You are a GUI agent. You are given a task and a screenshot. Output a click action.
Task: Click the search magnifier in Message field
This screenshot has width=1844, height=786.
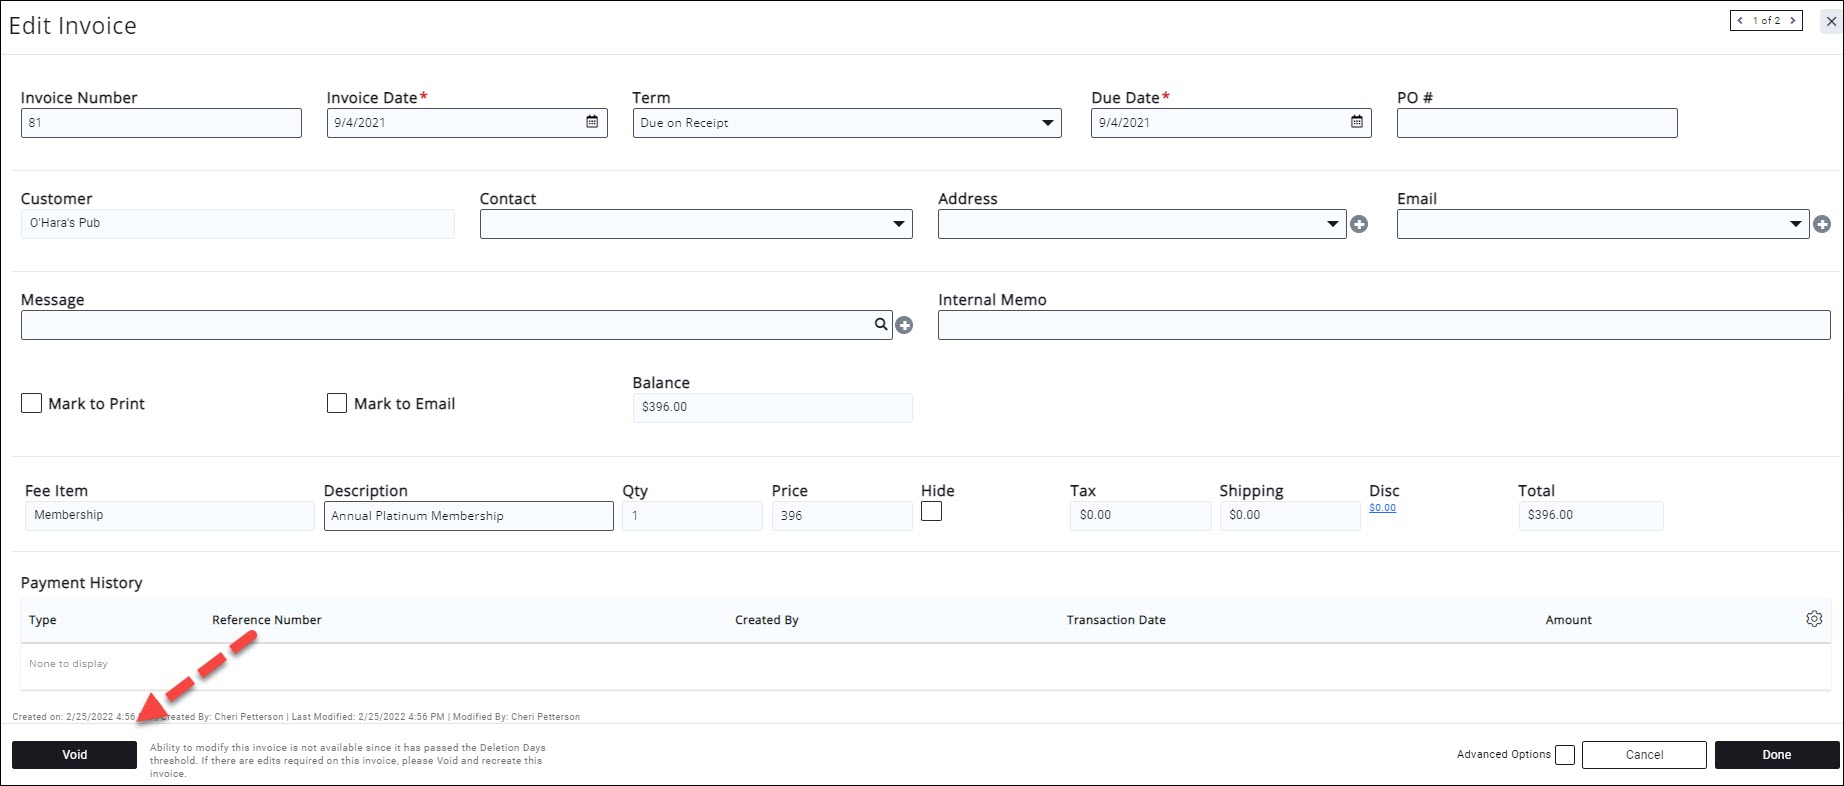881,324
